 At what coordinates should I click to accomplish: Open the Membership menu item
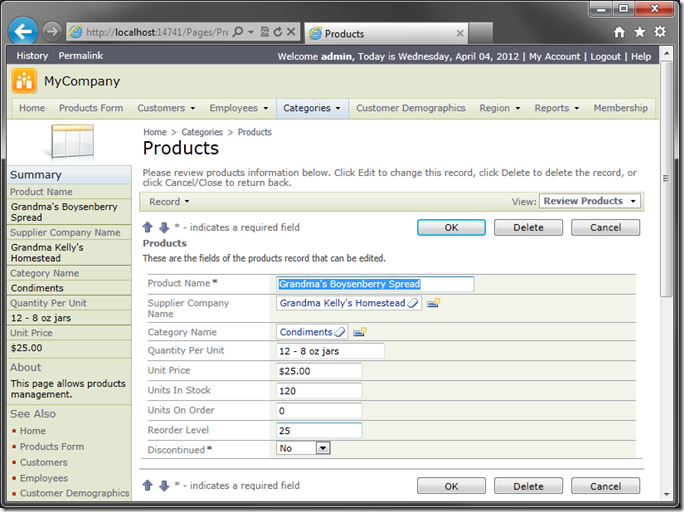620,108
